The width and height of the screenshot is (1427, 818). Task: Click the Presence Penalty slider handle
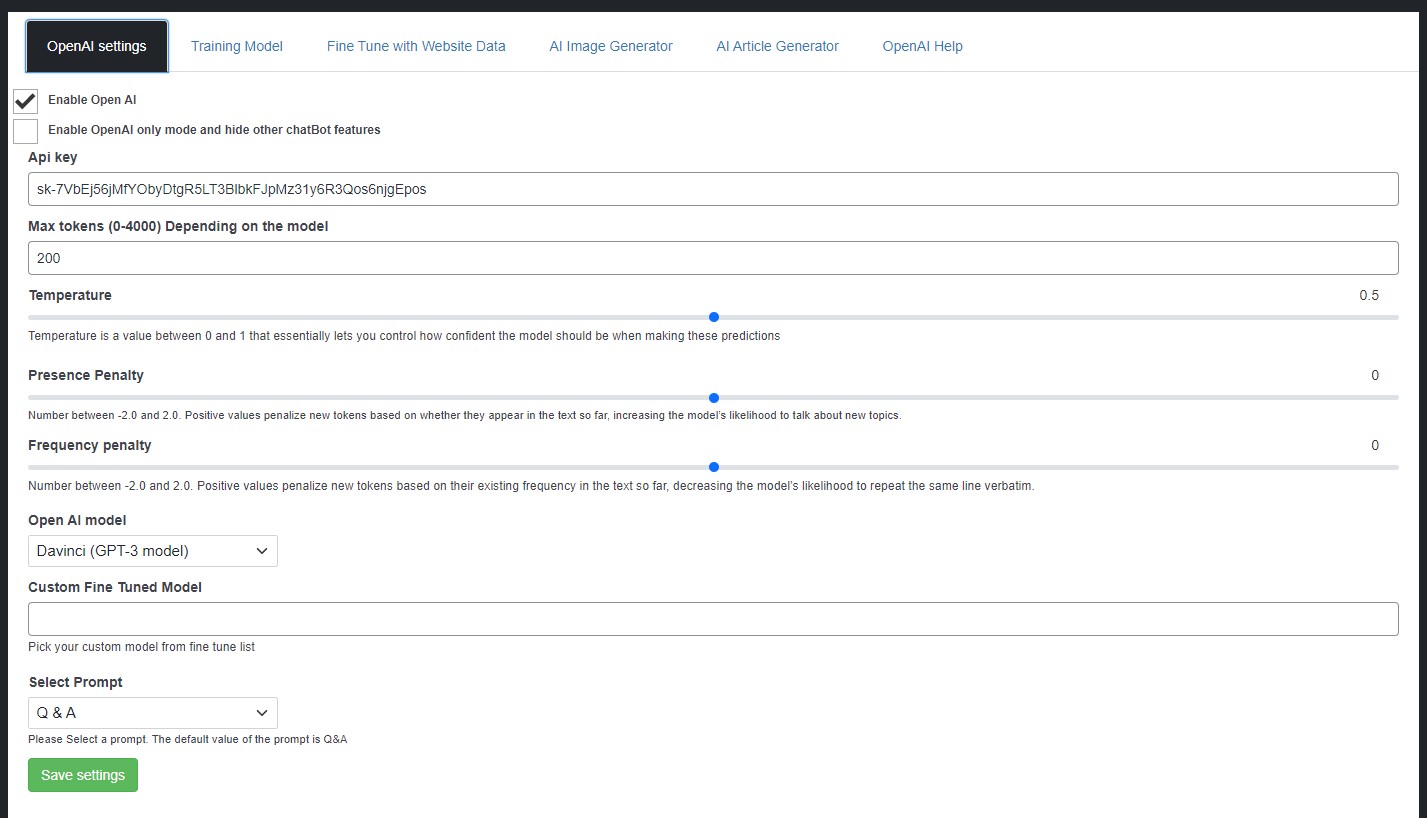(714, 397)
